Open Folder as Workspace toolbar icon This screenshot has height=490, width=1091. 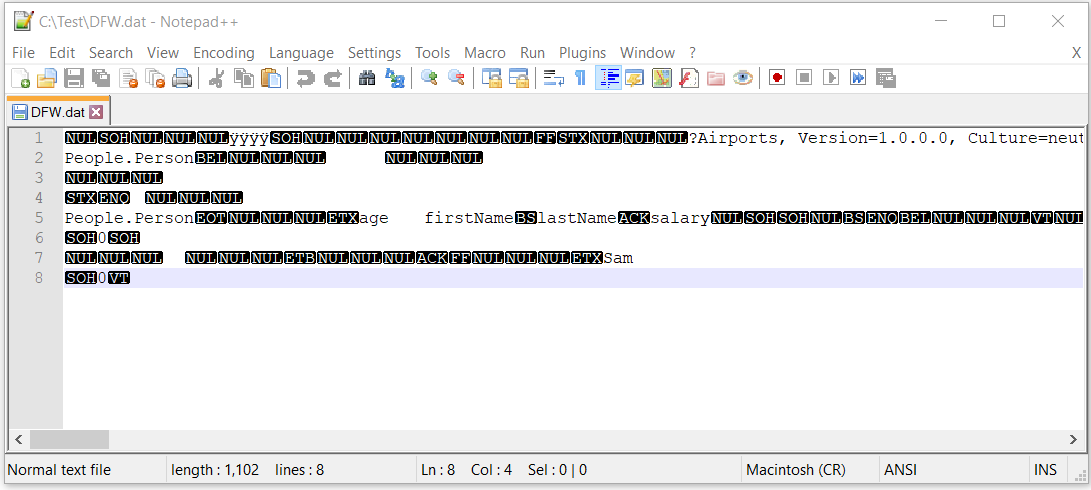[716, 78]
